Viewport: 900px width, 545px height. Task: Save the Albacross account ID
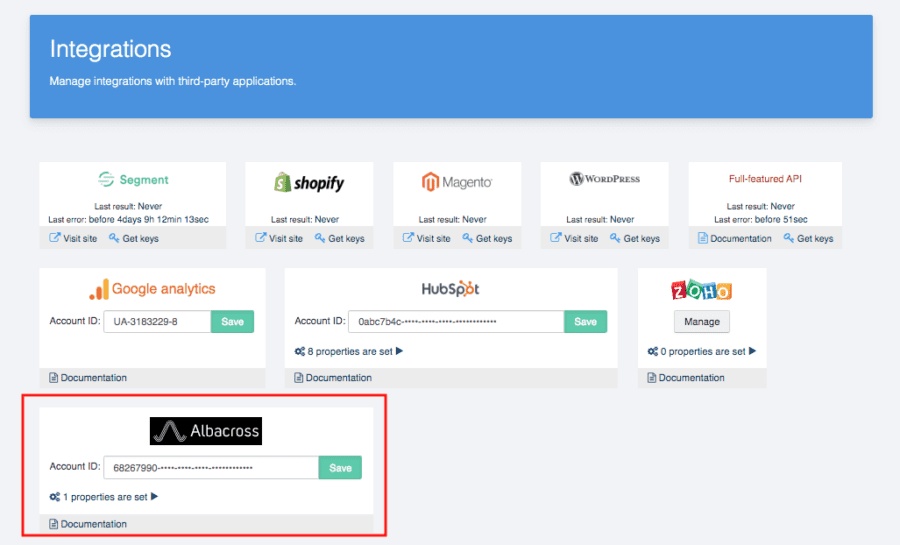point(340,467)
